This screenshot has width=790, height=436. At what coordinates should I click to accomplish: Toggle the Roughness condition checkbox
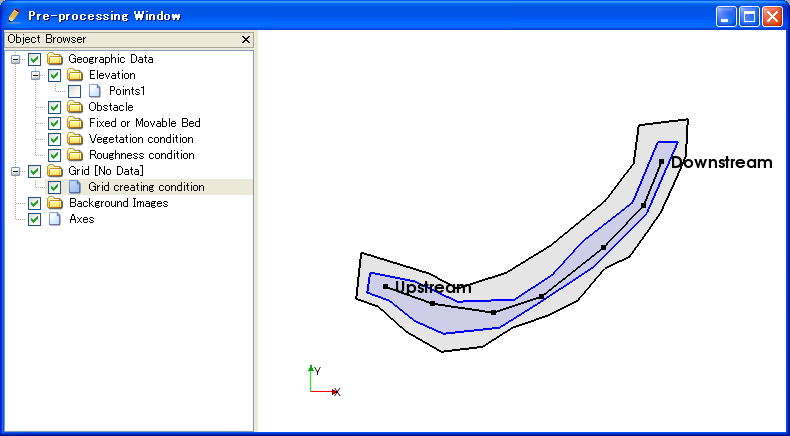point(54,155)
